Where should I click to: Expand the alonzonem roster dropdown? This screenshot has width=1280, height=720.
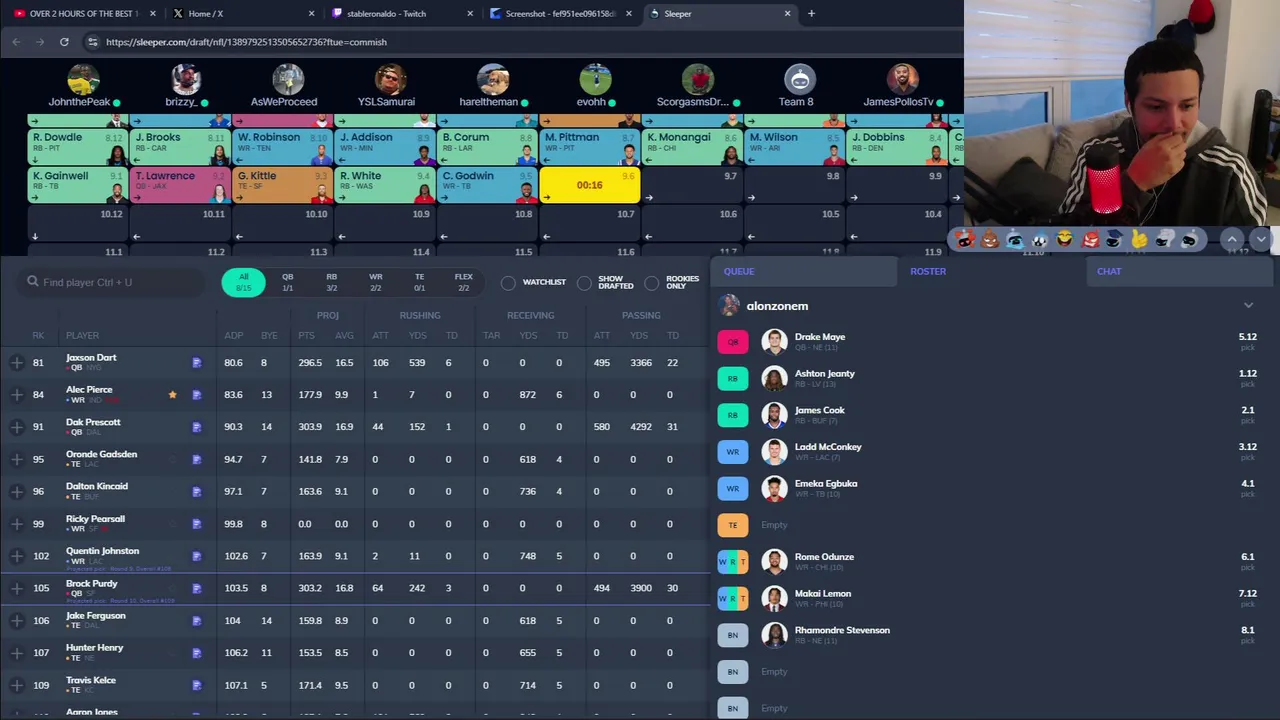tap(1248, 306)
